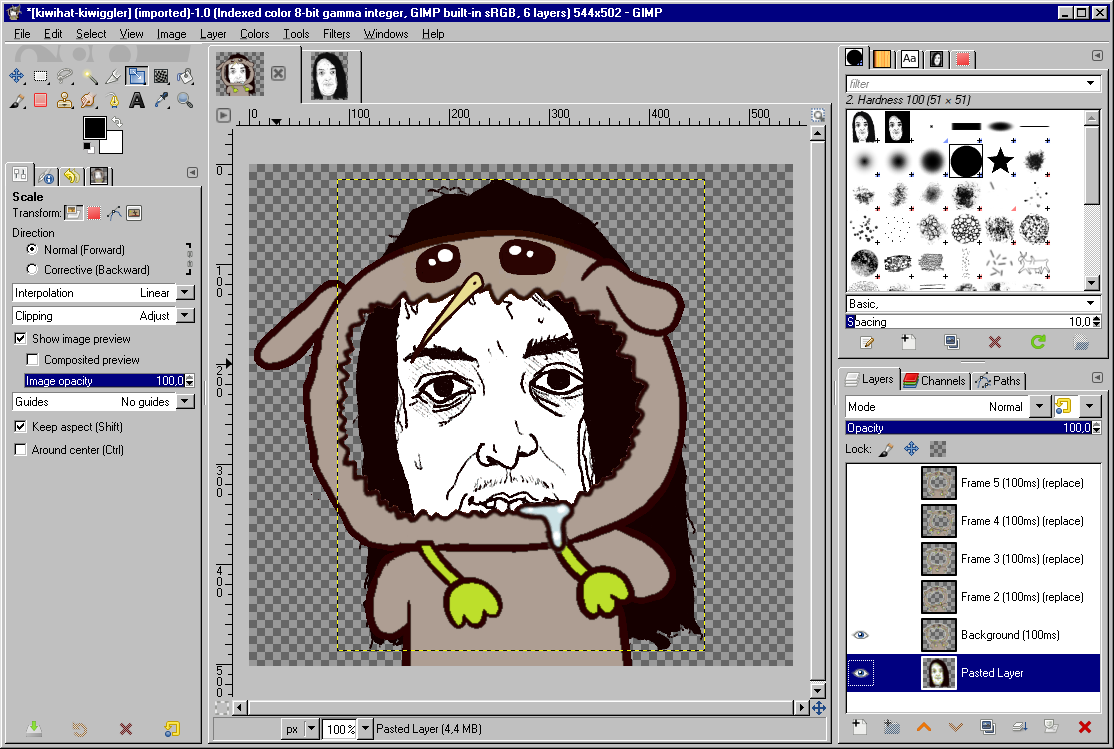This screenshot has height=749, width=1114.
Task: Select the Bucket Fill tool
Action: coord(185,76)
